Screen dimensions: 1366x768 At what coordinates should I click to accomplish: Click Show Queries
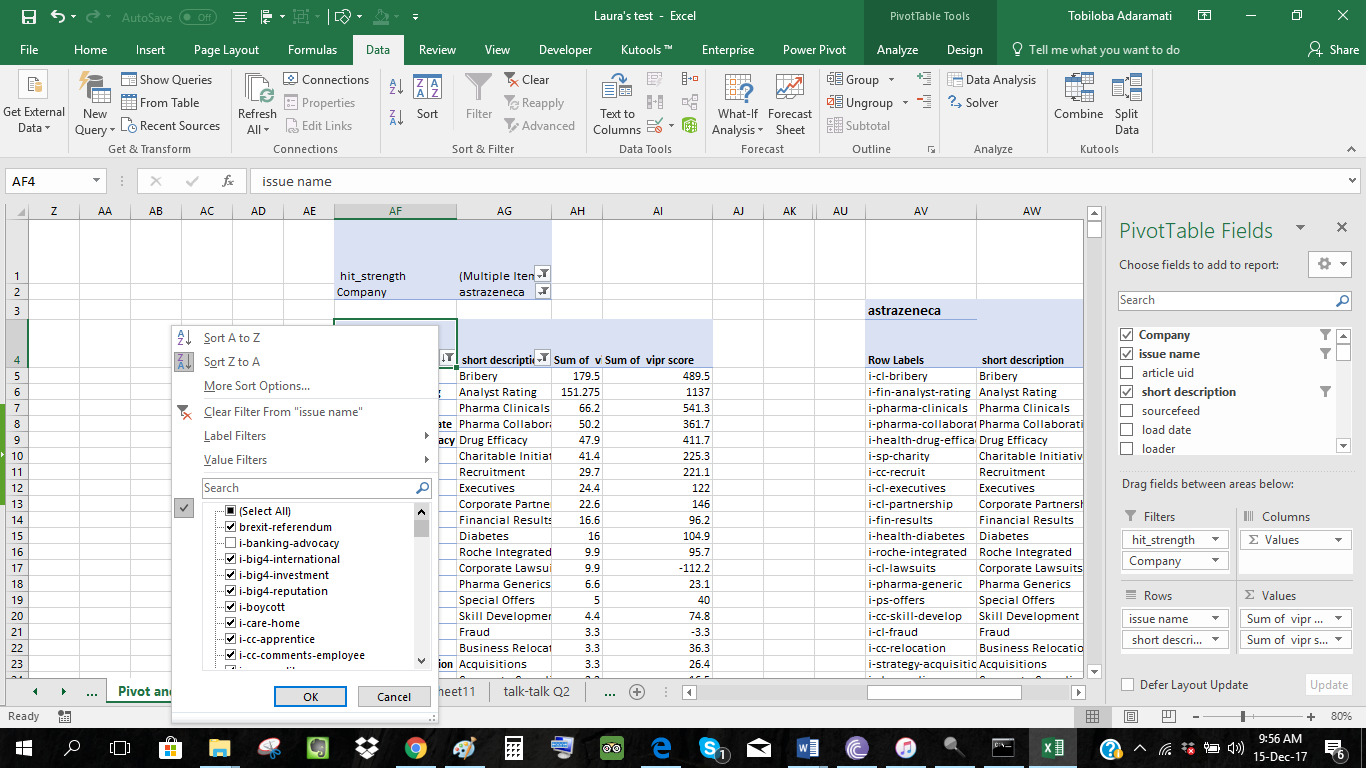[167, 80]
